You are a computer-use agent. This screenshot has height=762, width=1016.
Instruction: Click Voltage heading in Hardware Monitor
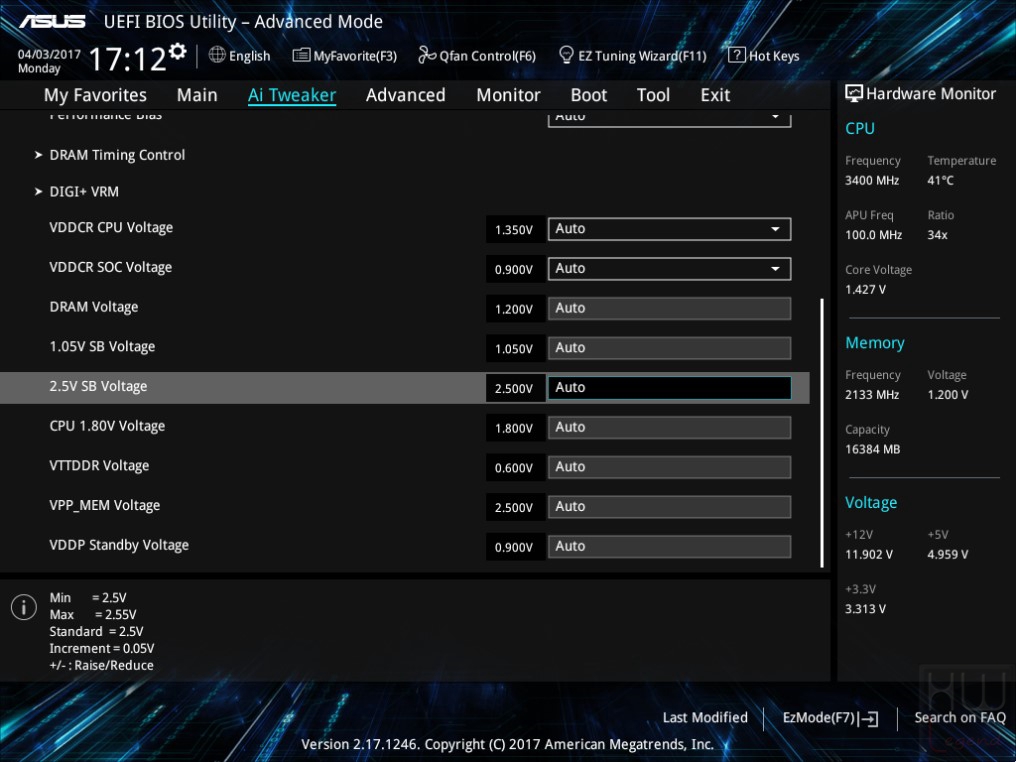click(x=871, y=503)
